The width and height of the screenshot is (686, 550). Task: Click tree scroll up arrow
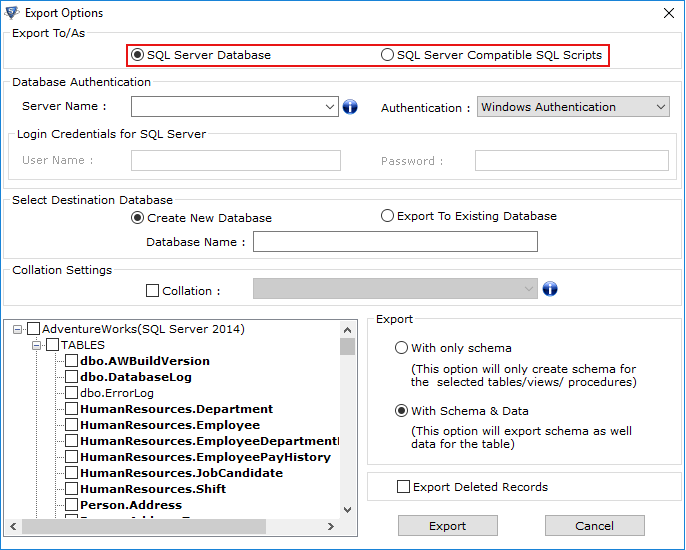[x=348, y=330]
